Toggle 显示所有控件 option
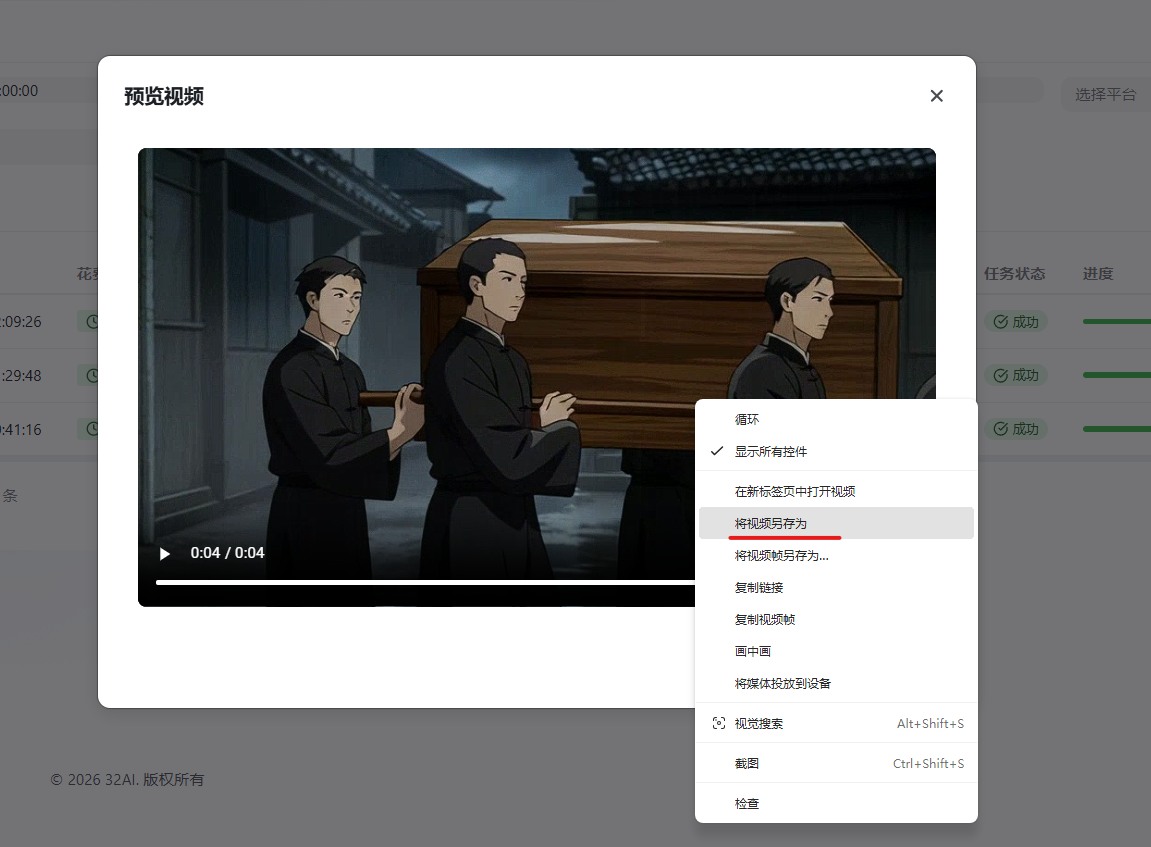1151x847 pixels. click(835, 451)
